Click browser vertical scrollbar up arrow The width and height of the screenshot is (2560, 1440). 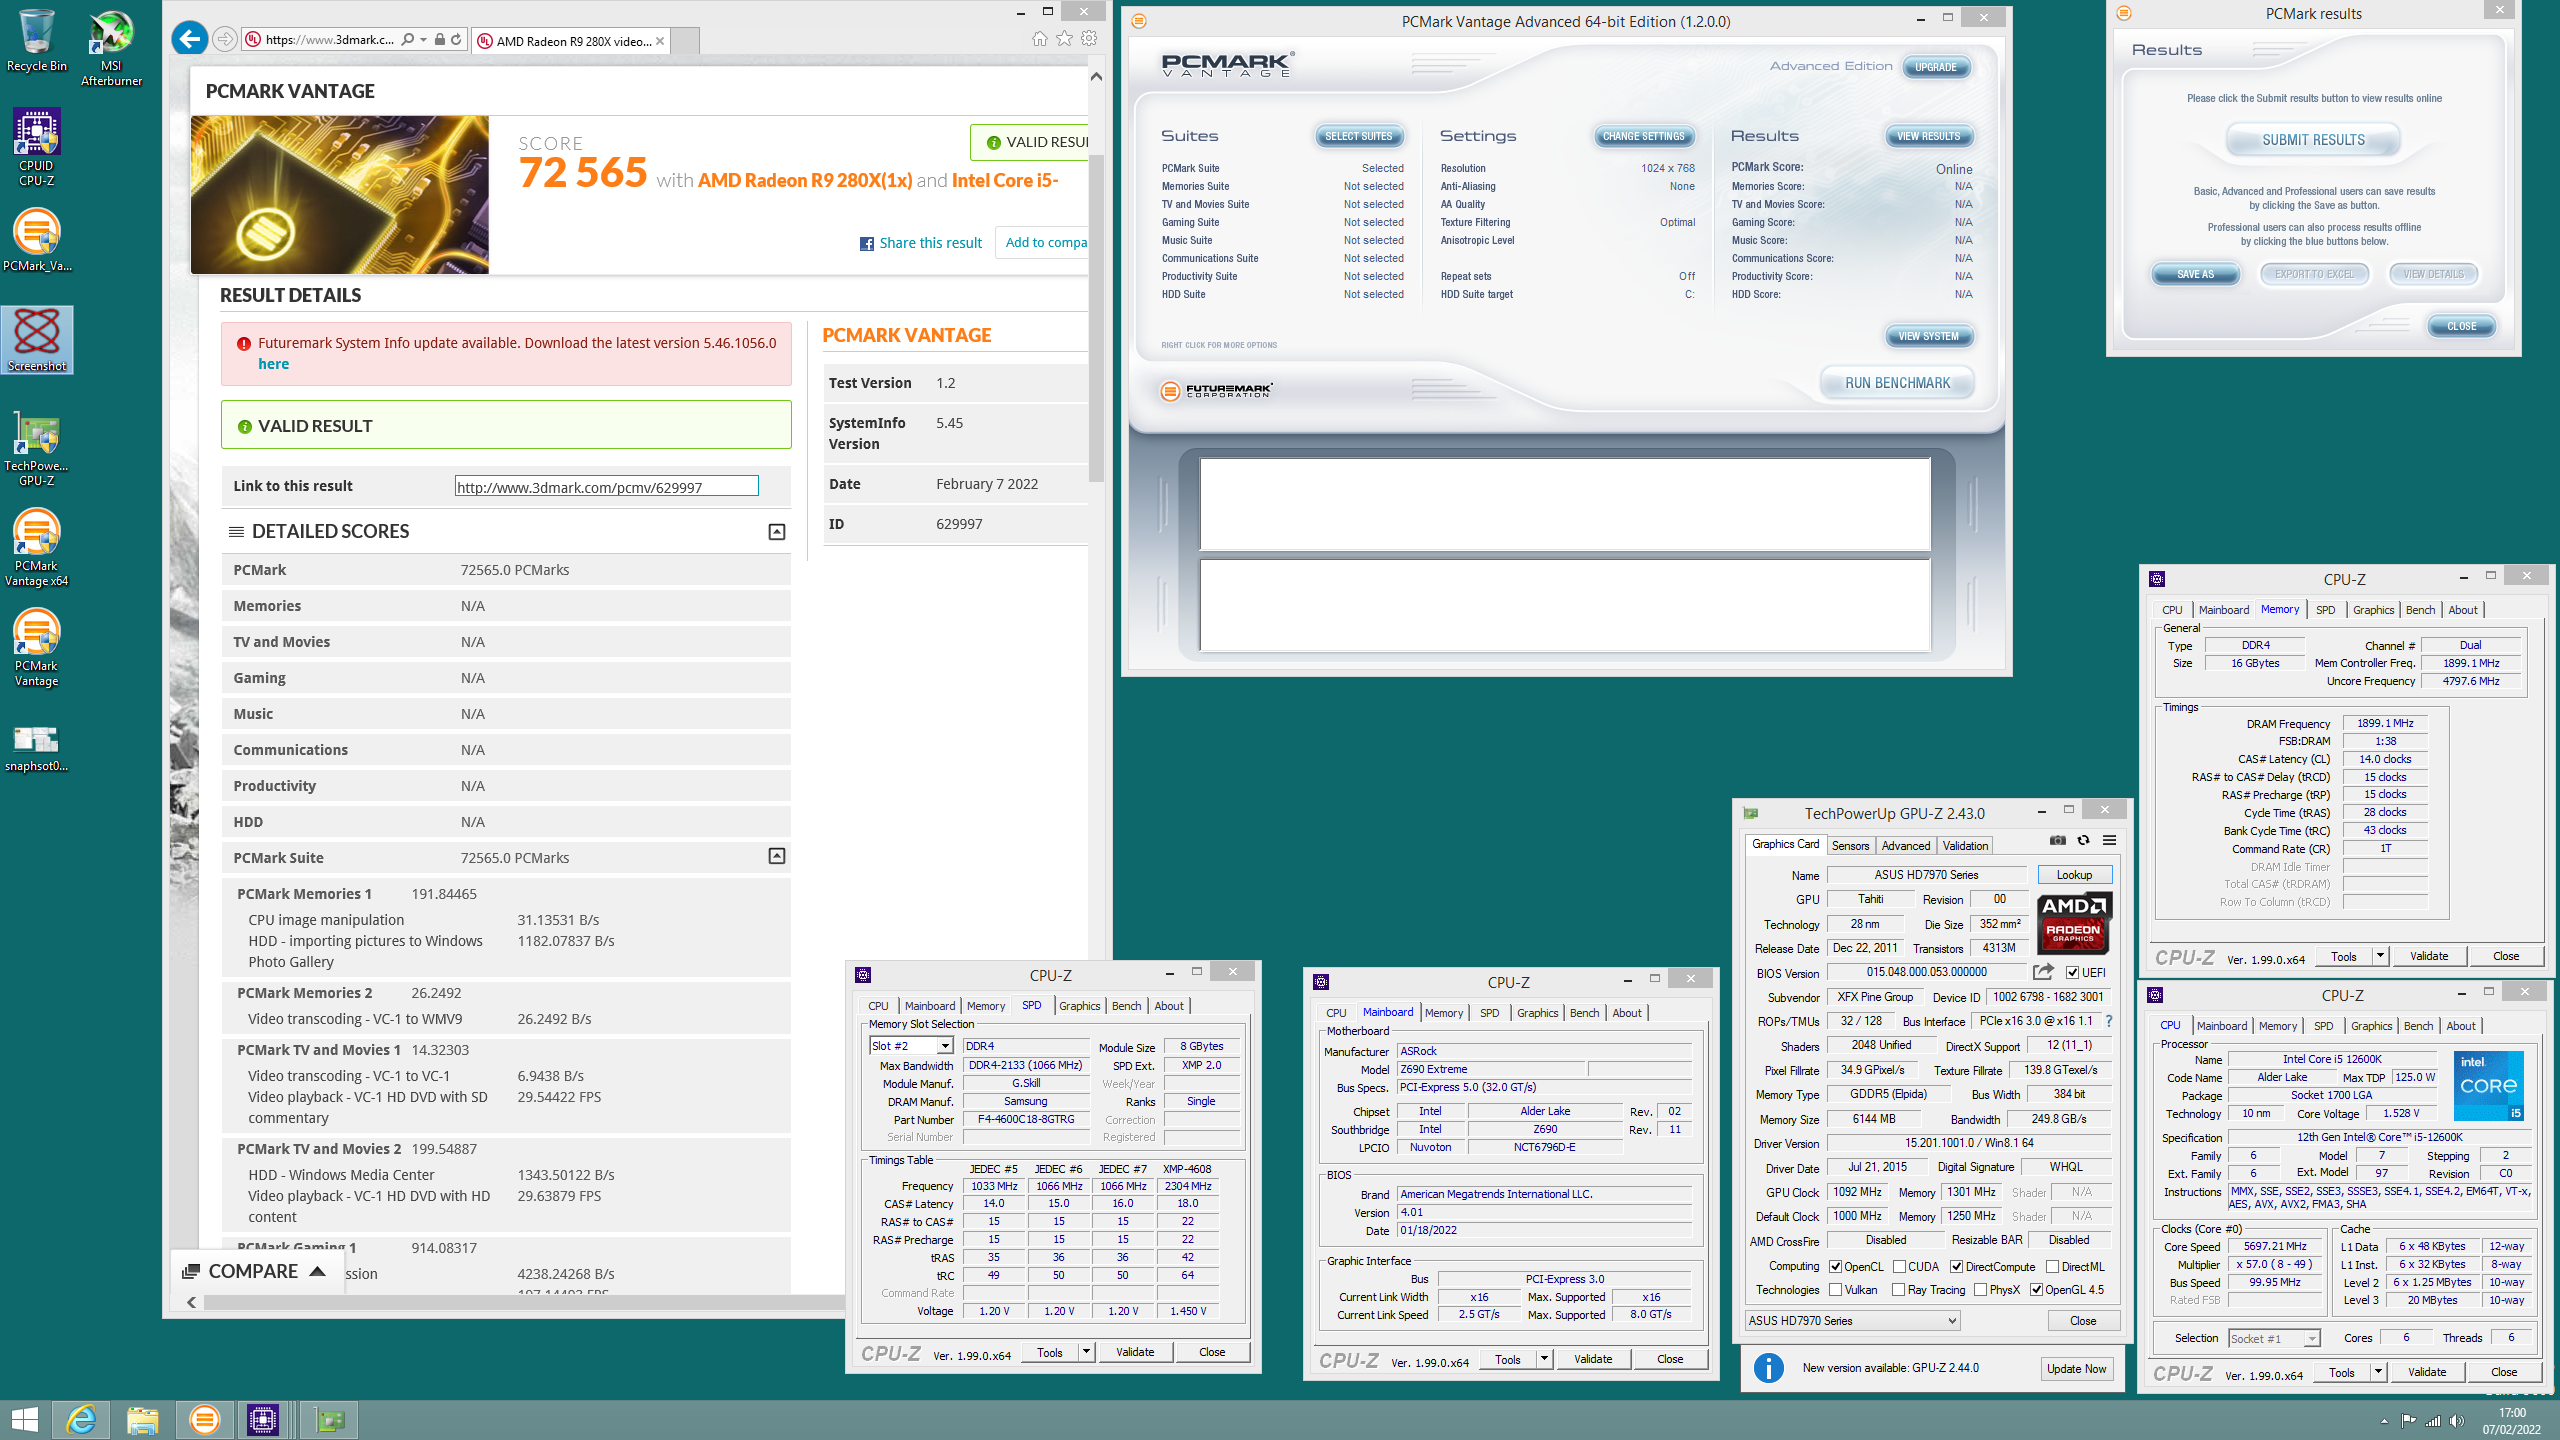pyautogui.click(x=1096, y=76)
